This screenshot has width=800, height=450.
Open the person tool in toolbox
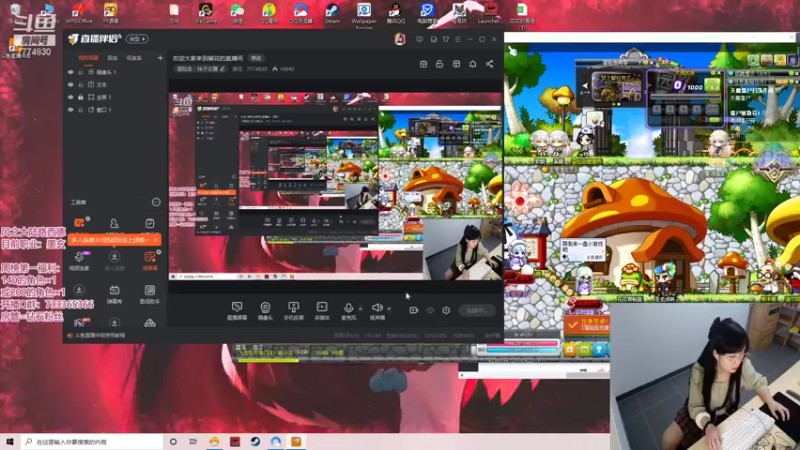[x=114, y=223]
